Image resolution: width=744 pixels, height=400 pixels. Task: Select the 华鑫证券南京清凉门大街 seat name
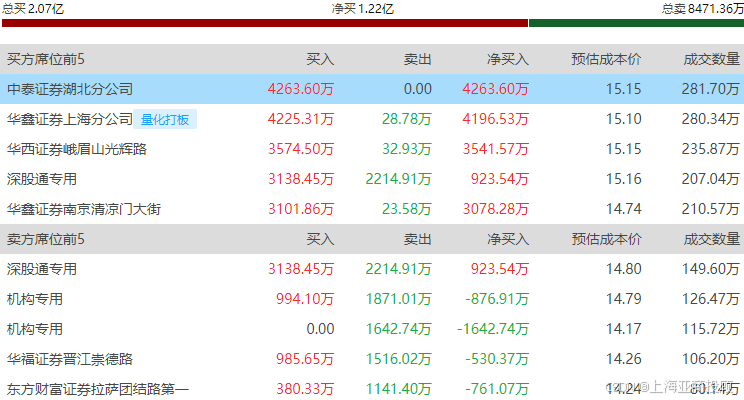[x=84, y=209]
